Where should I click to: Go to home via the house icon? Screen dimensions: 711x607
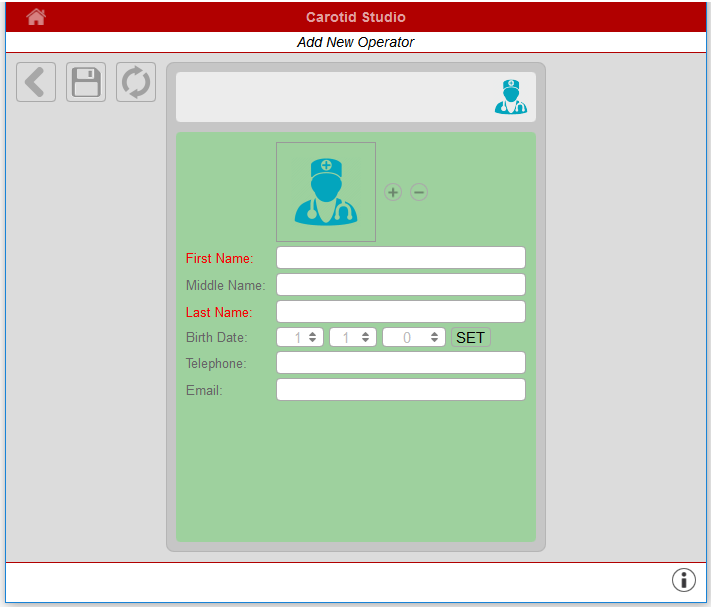click(36, 17)
